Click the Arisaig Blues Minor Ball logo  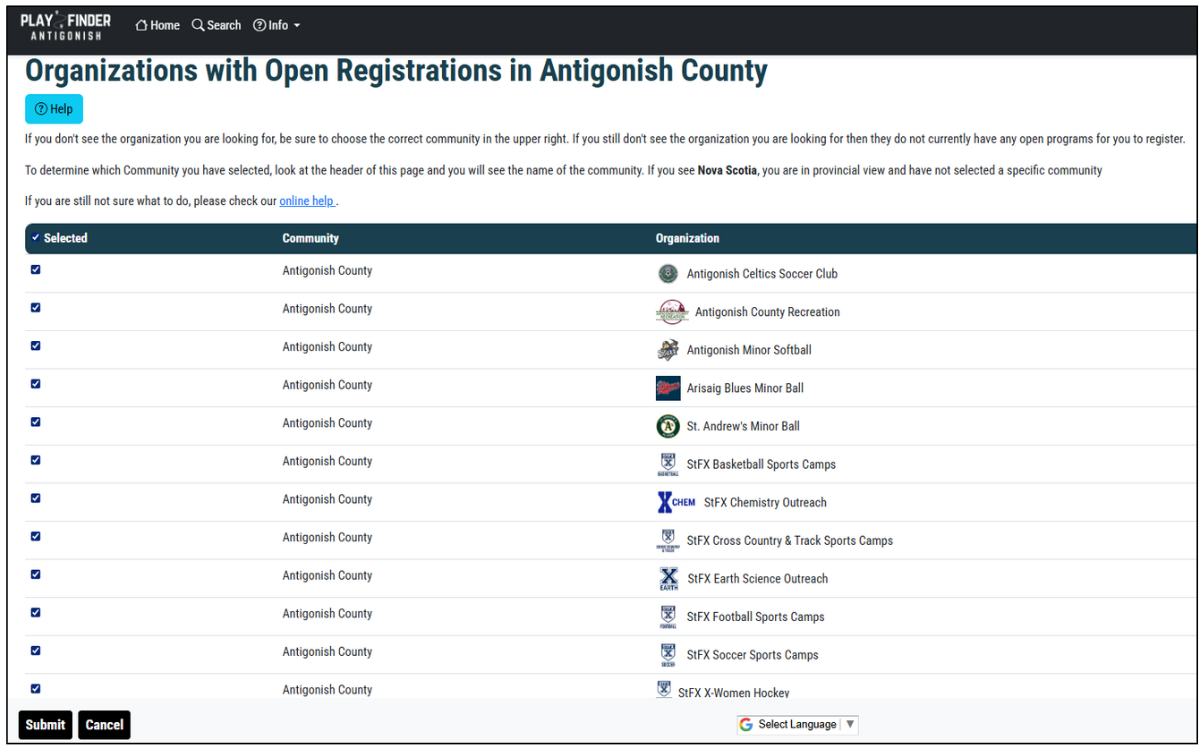pyautogui.click(x=668, y=388)
